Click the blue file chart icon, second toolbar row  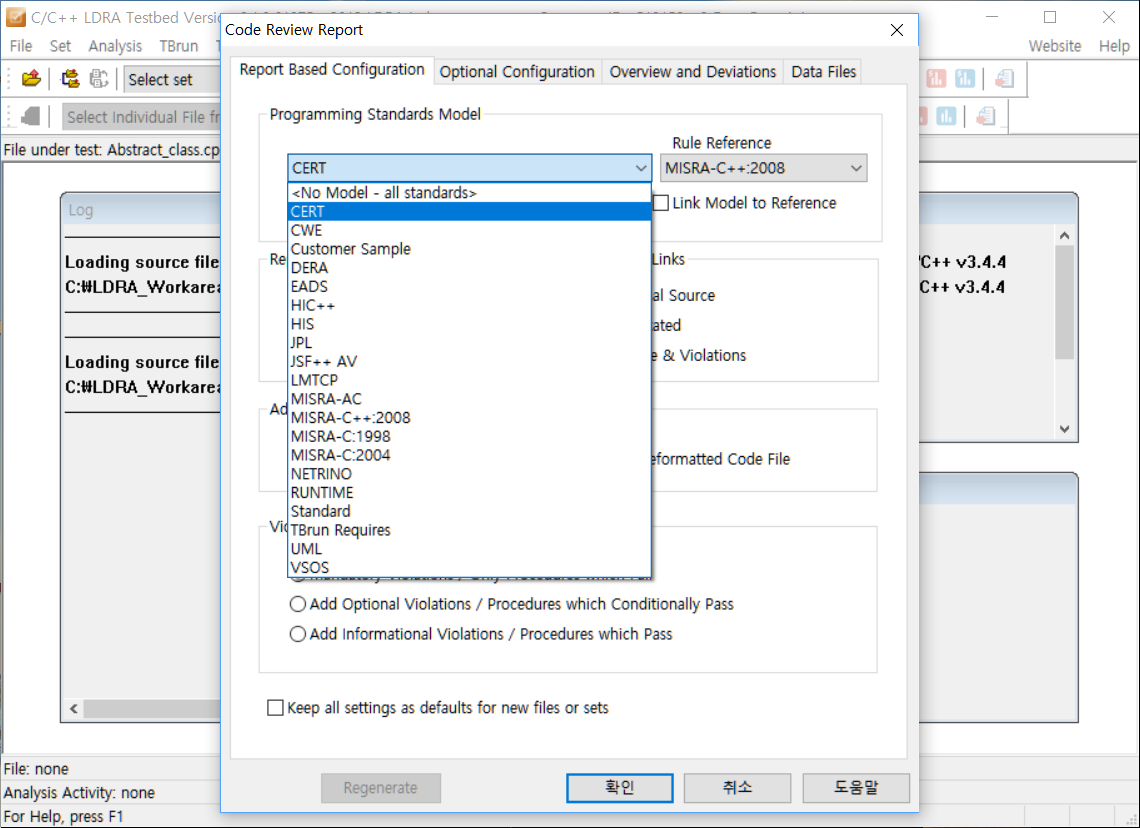tap(946, 116)
